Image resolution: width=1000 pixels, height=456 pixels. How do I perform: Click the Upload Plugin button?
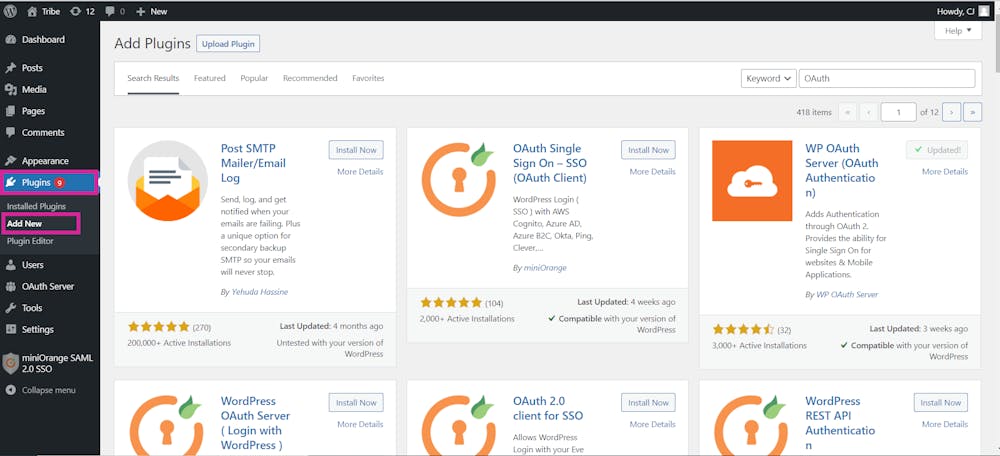(x=228, y=44)
